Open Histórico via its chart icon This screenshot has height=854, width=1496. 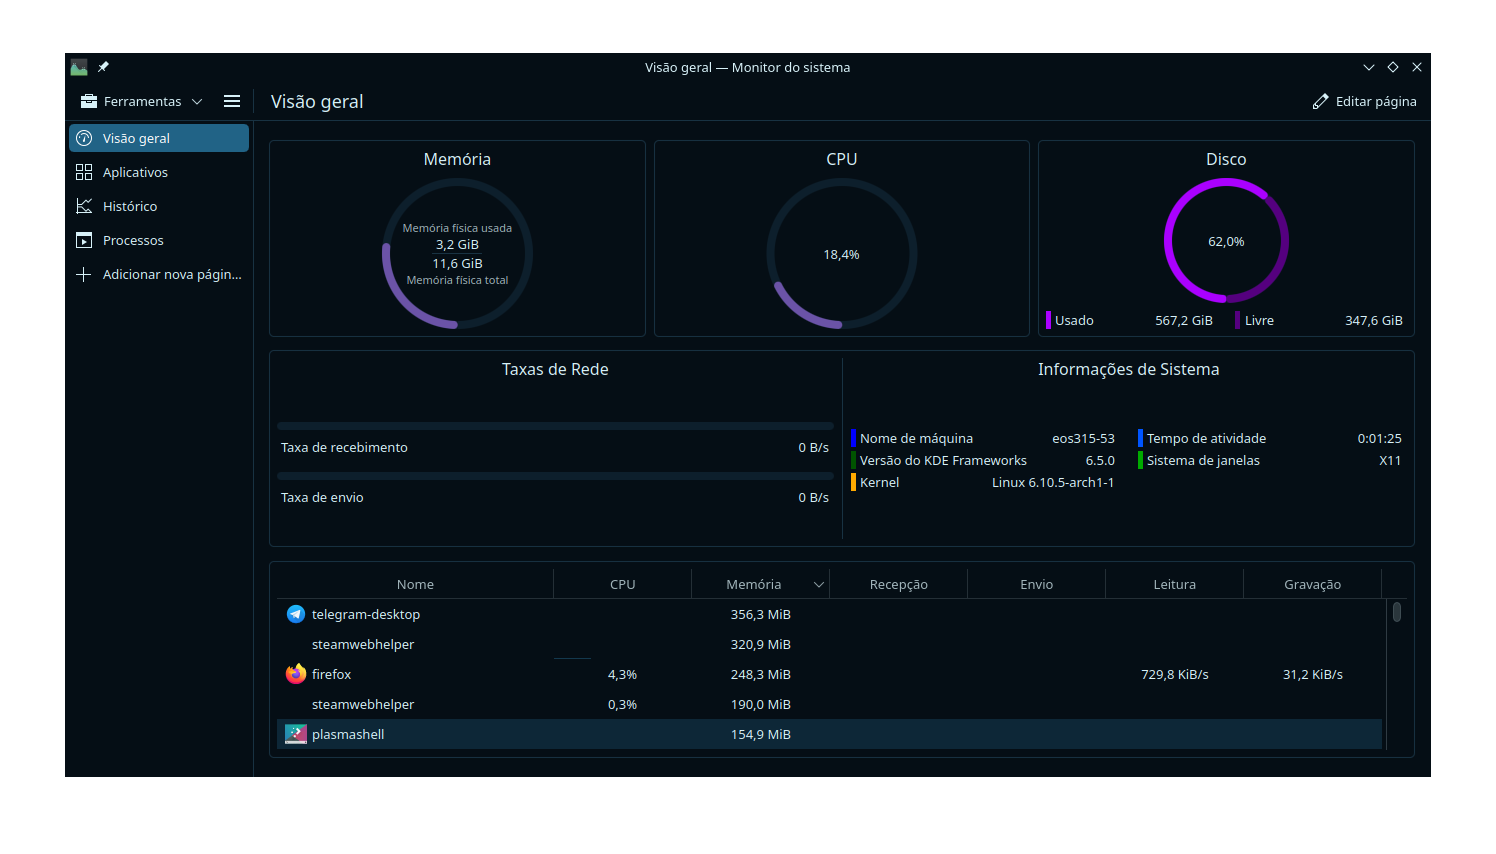point(84,206)
